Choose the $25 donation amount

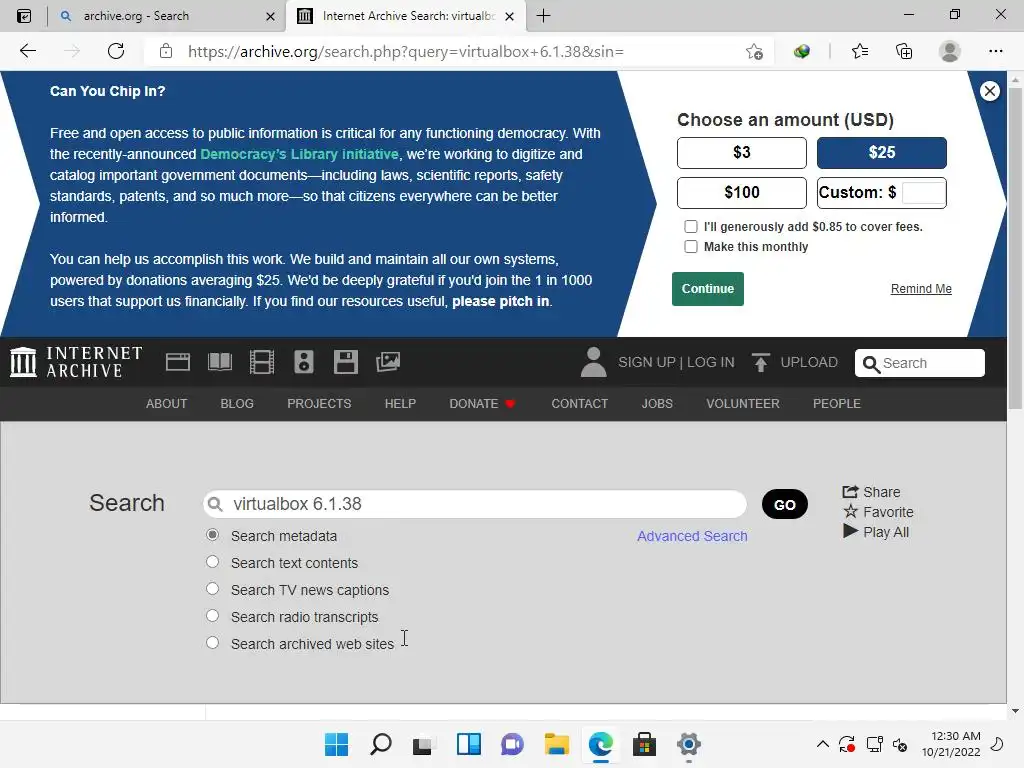(x=882, y=153)
